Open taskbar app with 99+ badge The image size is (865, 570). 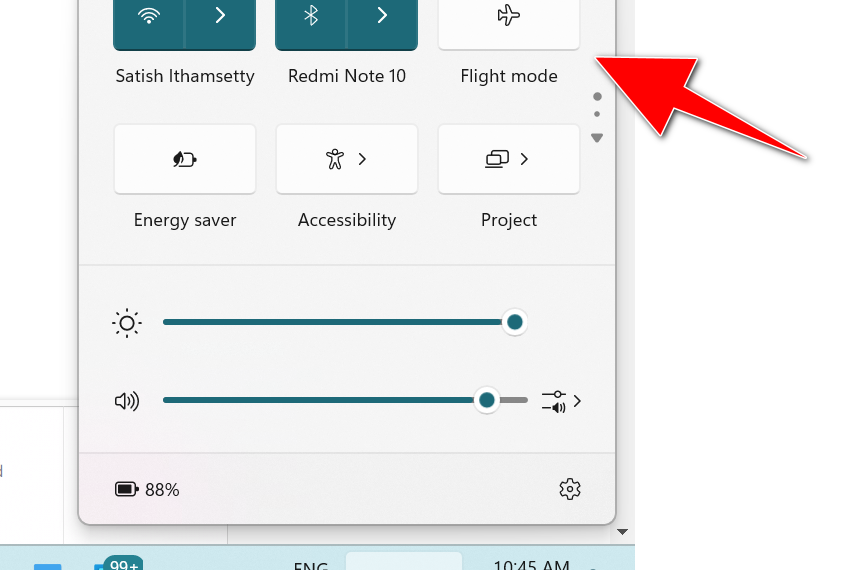pyautogui.click(x=118, y=563)
